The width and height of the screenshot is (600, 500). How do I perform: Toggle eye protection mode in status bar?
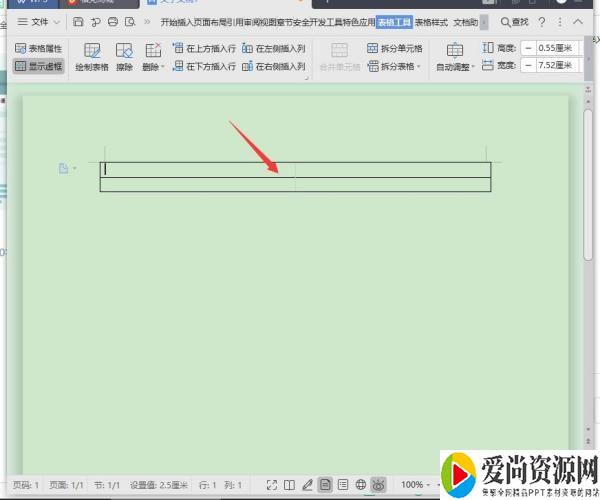379,485
